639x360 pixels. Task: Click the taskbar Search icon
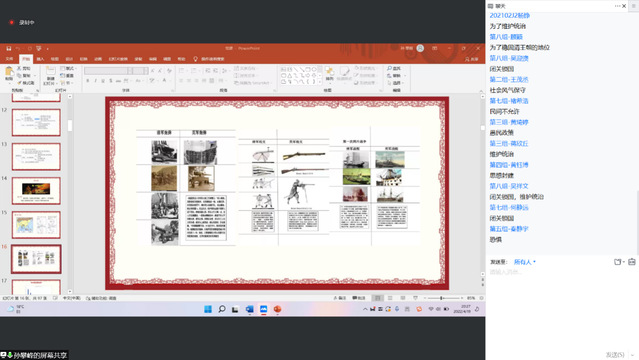point(222,309)
